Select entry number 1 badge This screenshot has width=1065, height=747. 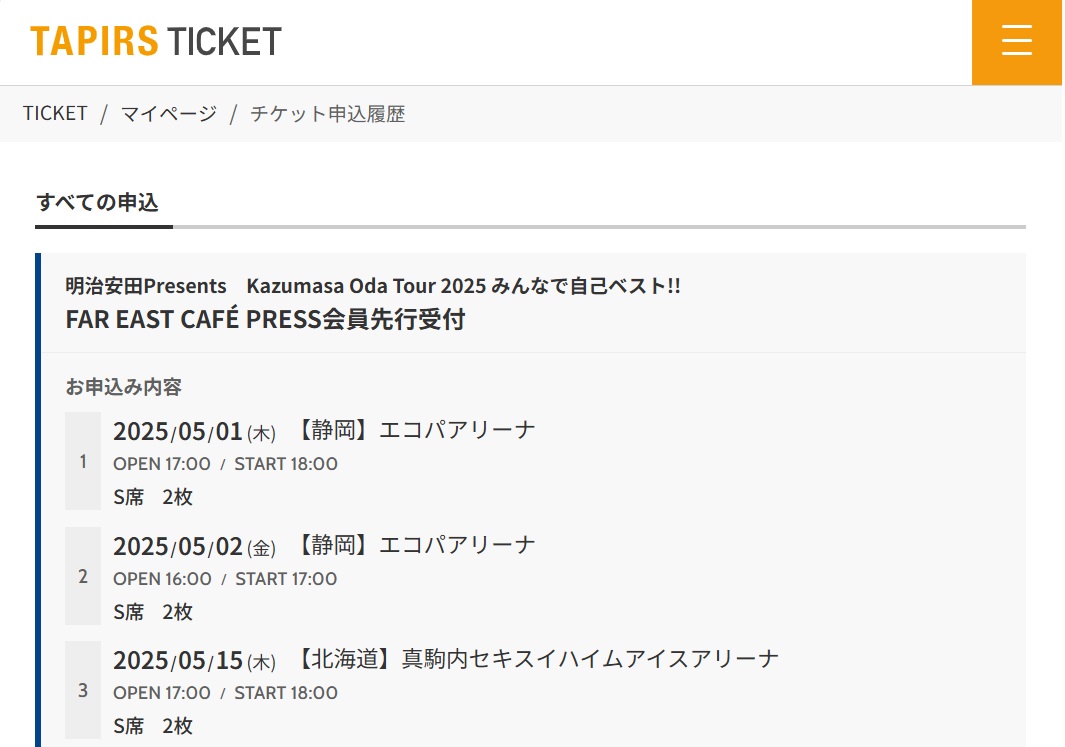[x=83, y=461]
